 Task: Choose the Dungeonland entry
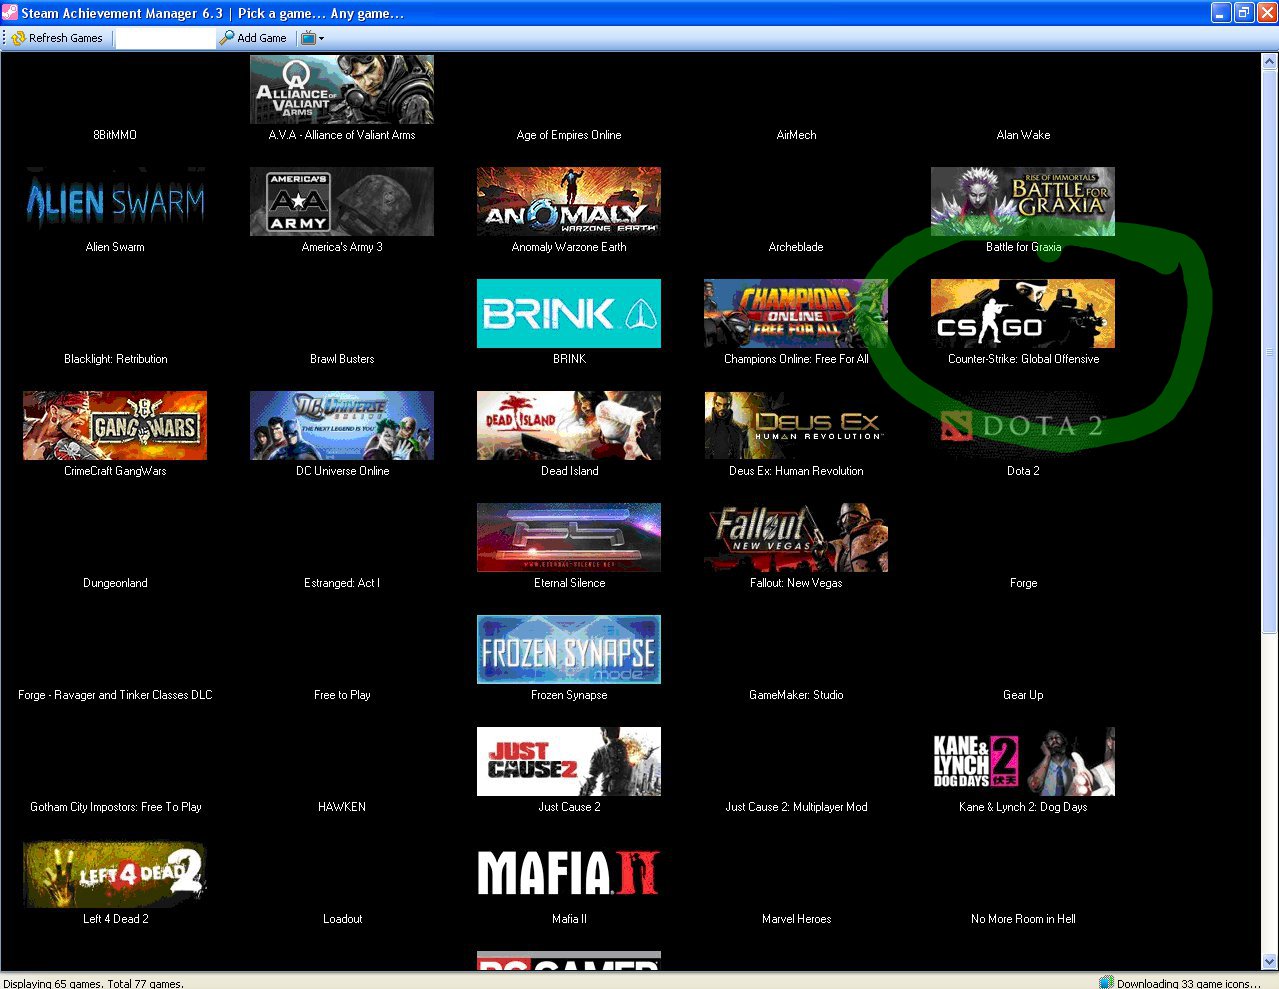pos(115,583)
